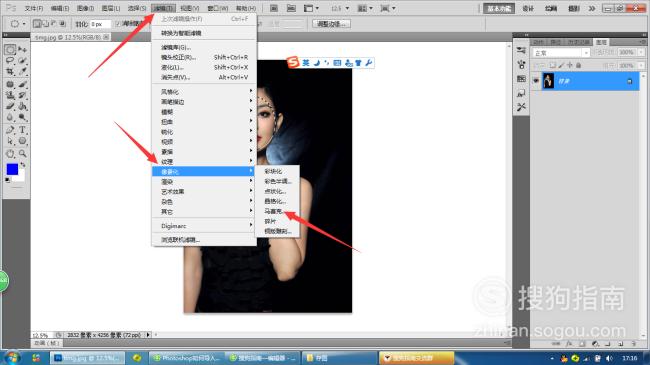The image size is (650, 365).
Task: Select the Quick Selection tool
Action: pos(22,61)
